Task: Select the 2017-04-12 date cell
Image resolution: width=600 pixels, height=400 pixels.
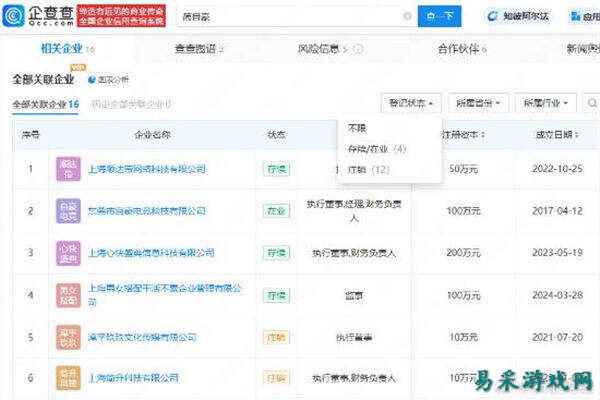Action: pyautogui.click(x=558, y=211)
